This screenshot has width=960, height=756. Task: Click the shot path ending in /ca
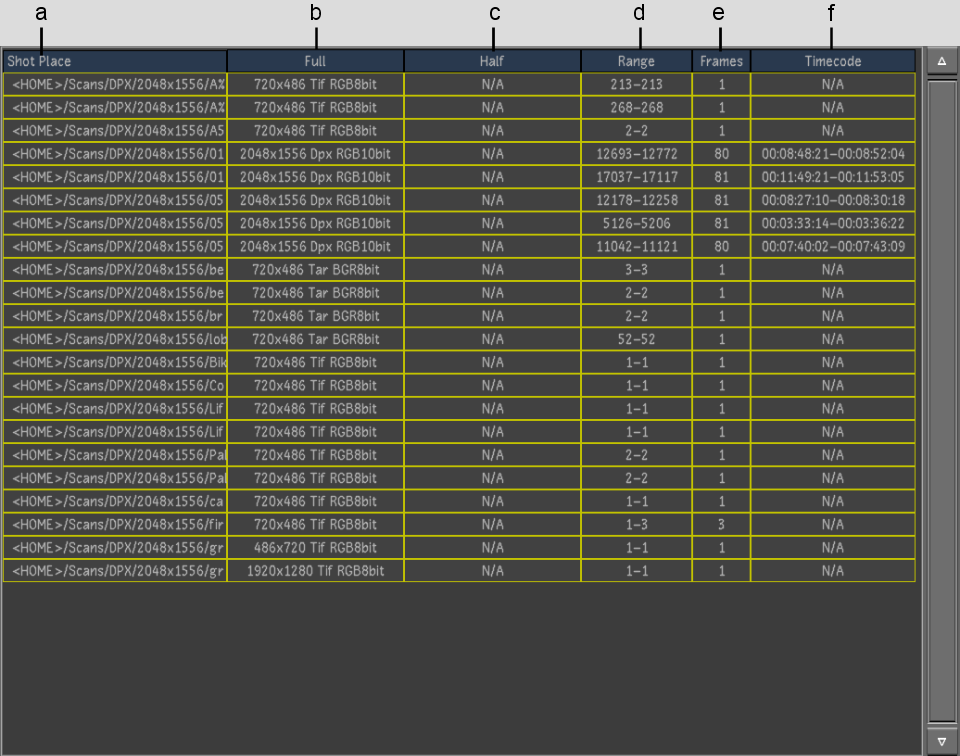tap(115, 501)
